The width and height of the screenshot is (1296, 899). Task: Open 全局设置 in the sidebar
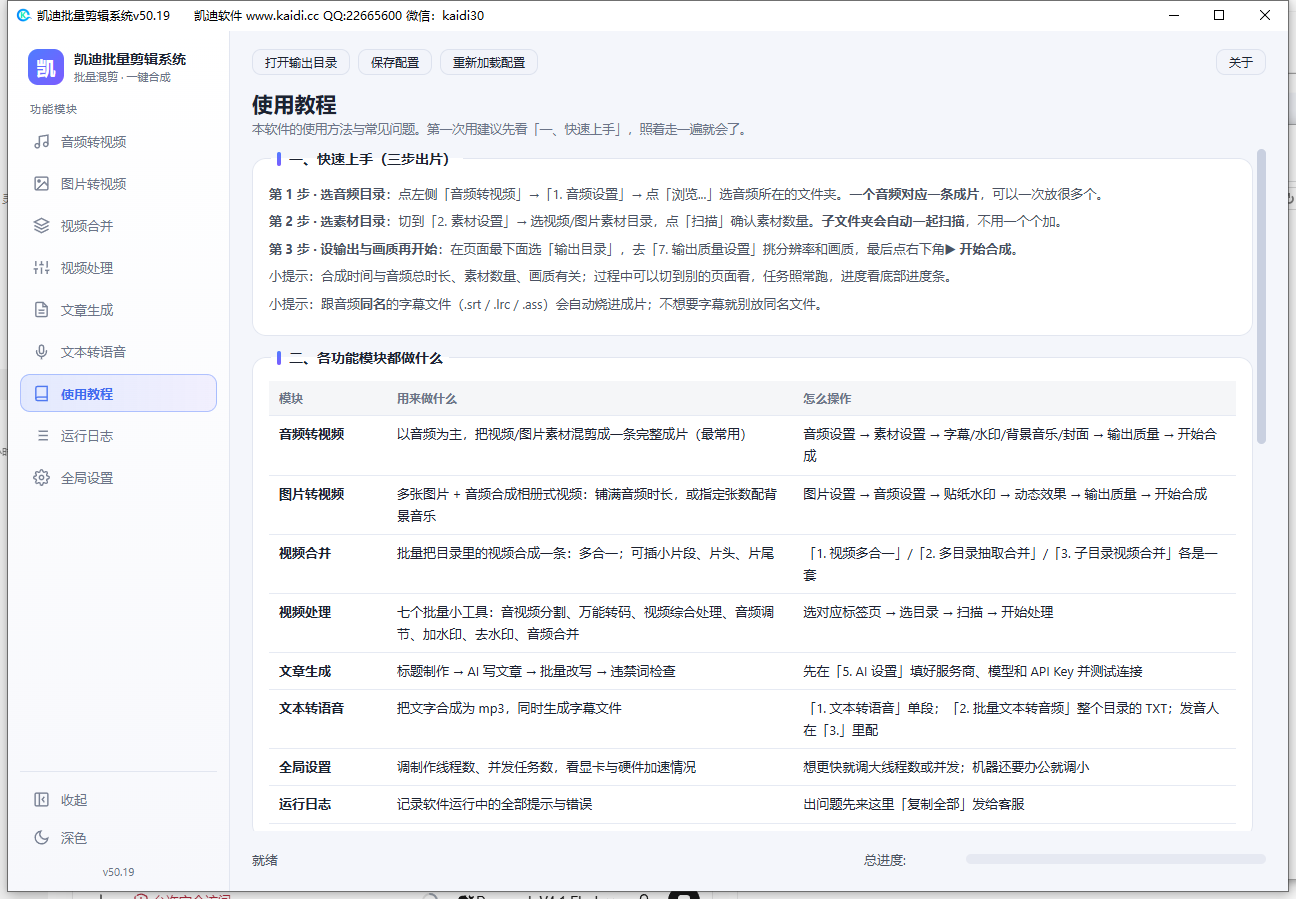click(x=118, y=478)
